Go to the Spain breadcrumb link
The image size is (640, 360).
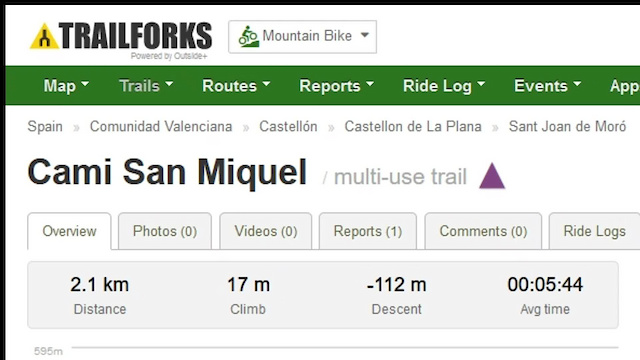point(45,127)
